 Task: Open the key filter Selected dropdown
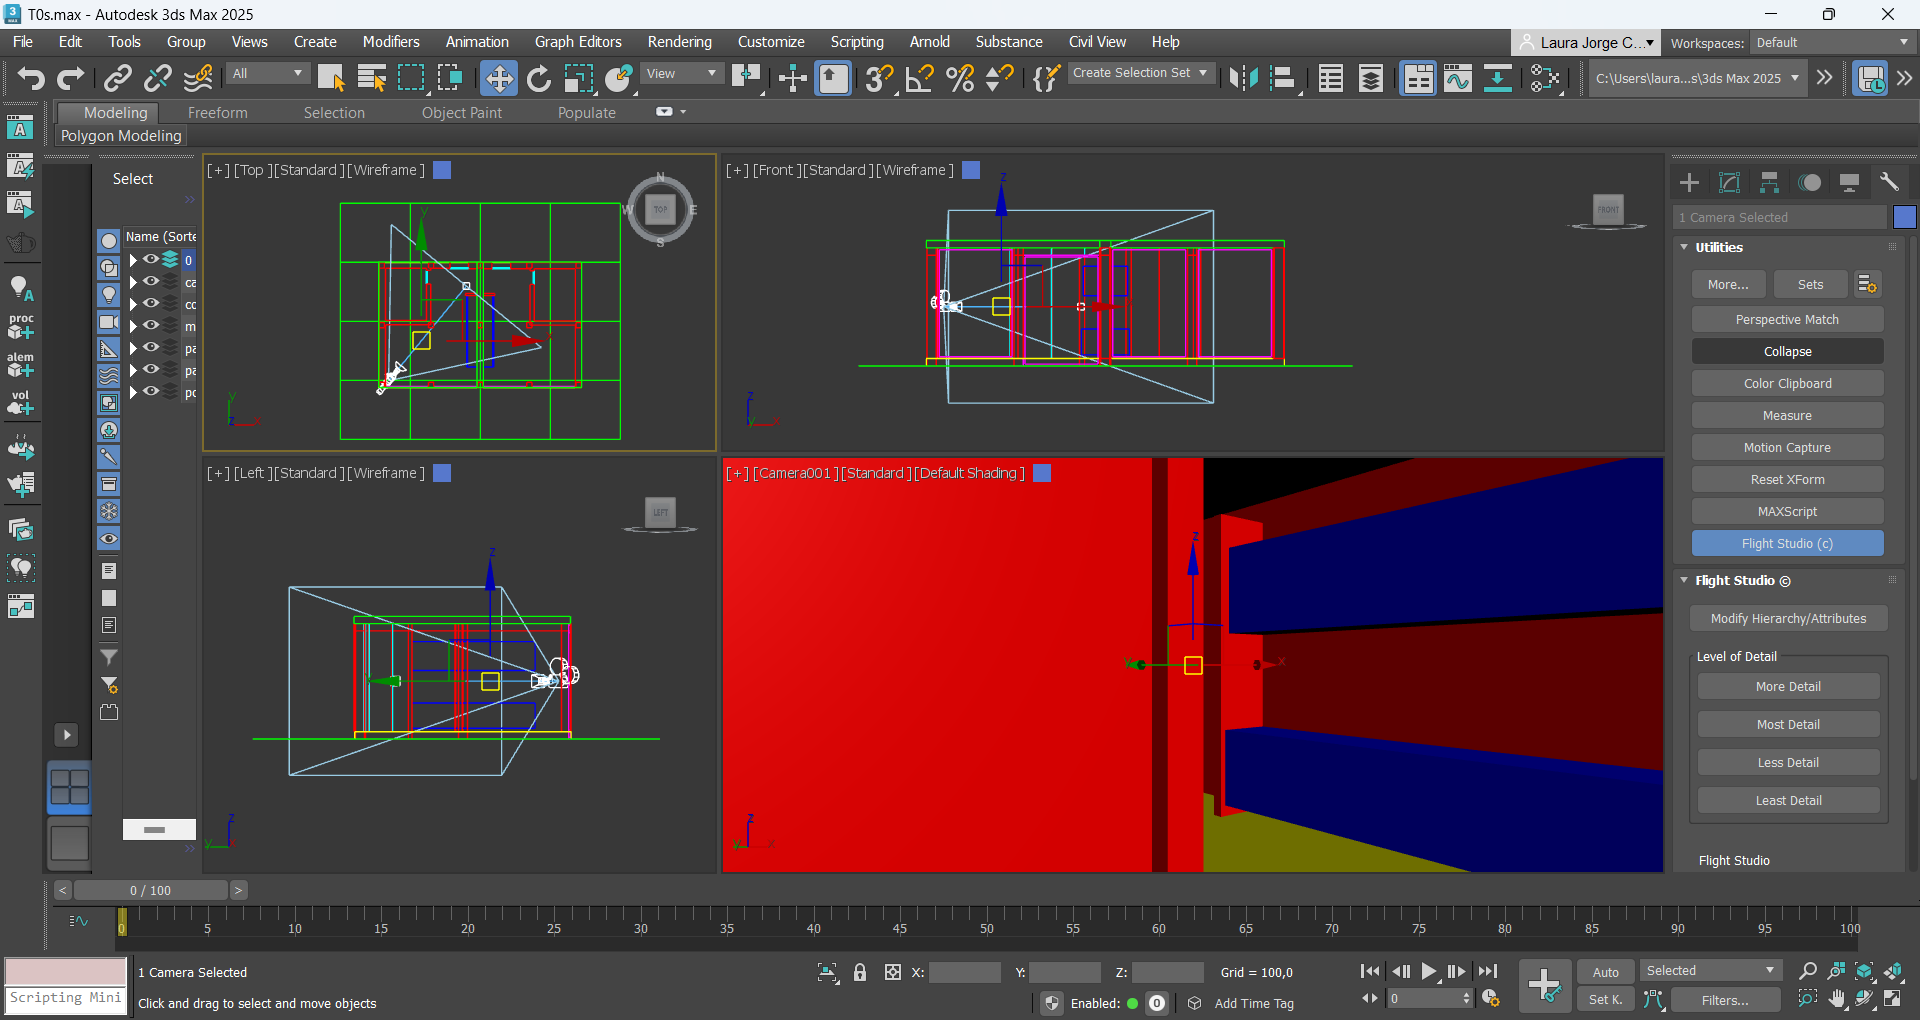(1710, 971)
